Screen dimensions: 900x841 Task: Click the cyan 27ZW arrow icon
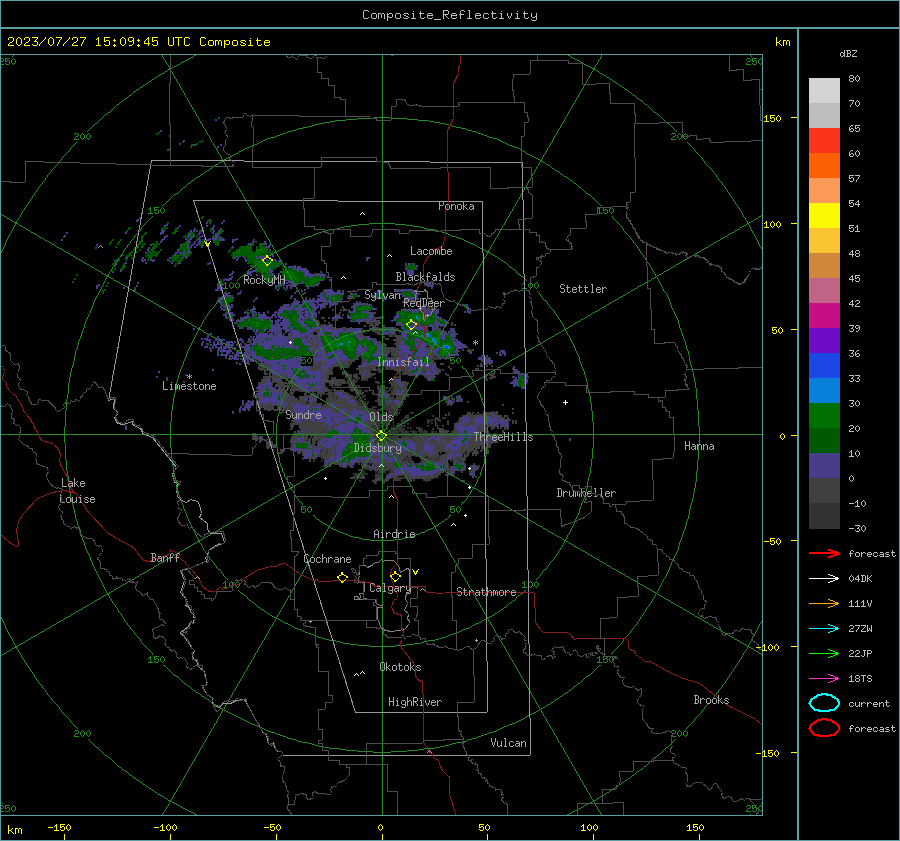coord(824,629)
